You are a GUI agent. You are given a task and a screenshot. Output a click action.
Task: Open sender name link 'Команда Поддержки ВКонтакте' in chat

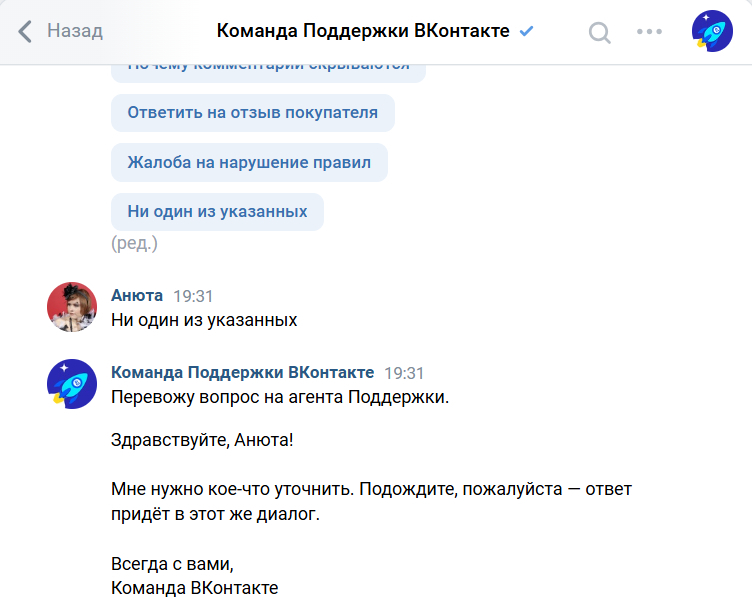point(242,373)
